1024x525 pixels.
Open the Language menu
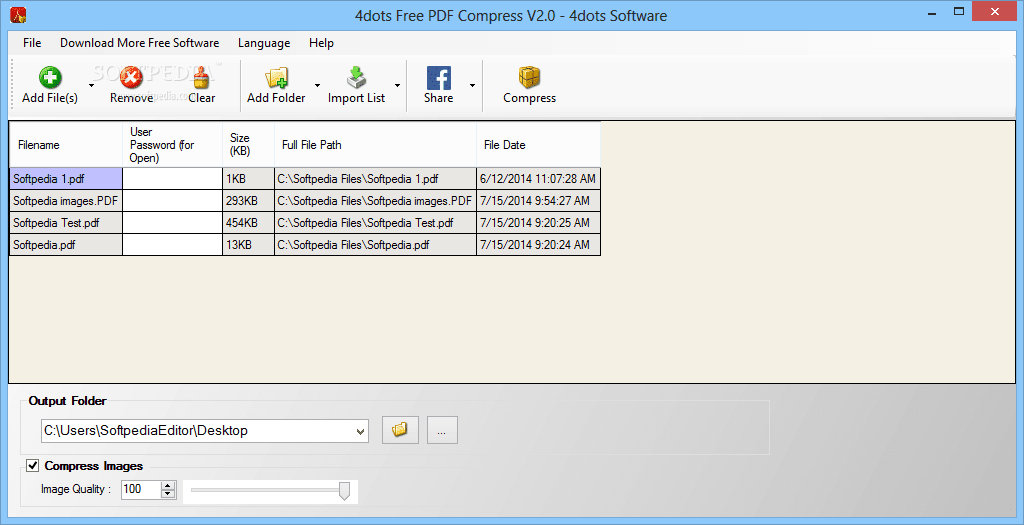click(264, 43)
